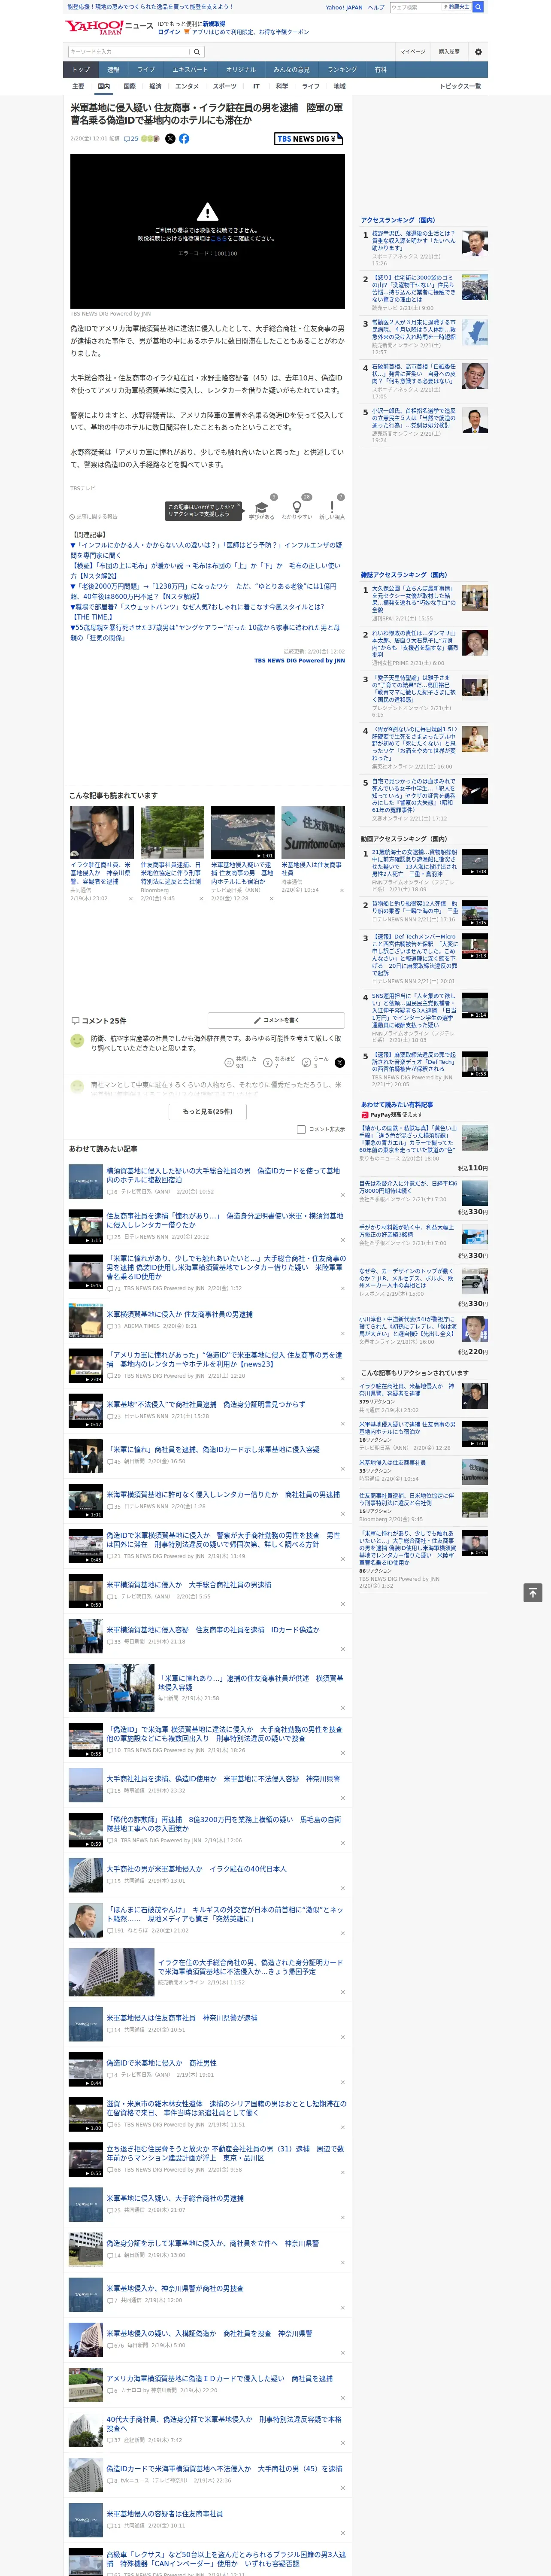Screen dimensions: 551x2576
Task: Click the マイページ link
Action: (x=413, y=52)
